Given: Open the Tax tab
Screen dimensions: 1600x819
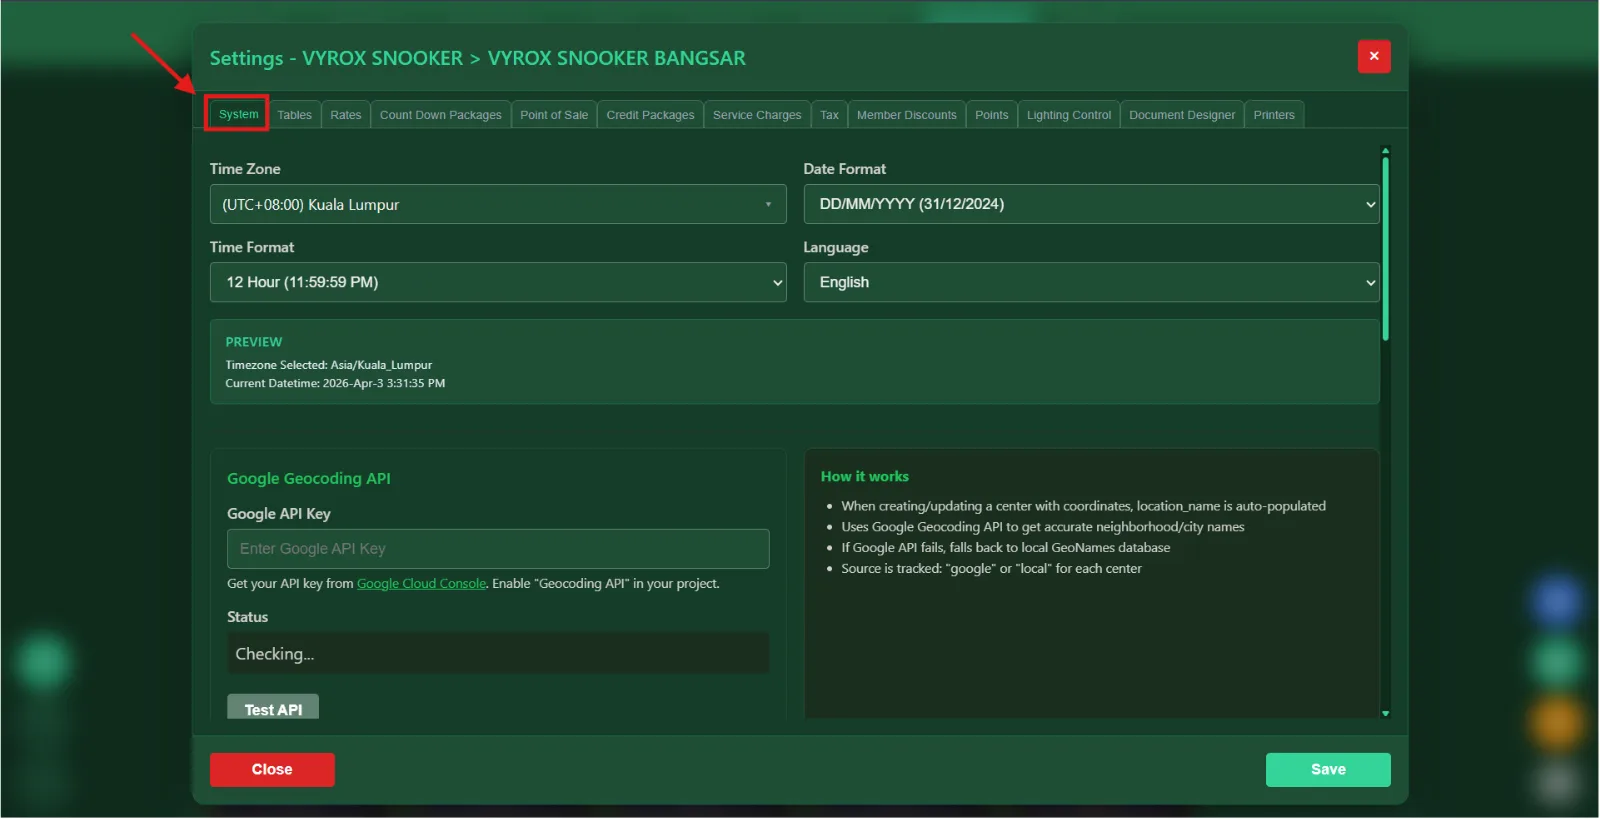Looking at the screenshot, I should [x=829, y=115].
